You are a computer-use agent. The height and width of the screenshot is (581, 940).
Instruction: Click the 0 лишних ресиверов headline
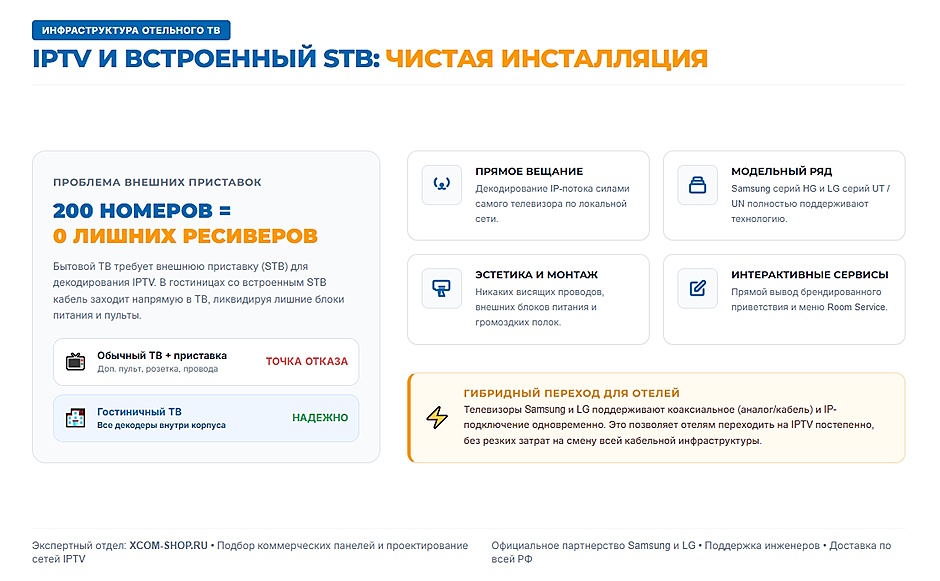pyautogui.click(x=185, y=236)
